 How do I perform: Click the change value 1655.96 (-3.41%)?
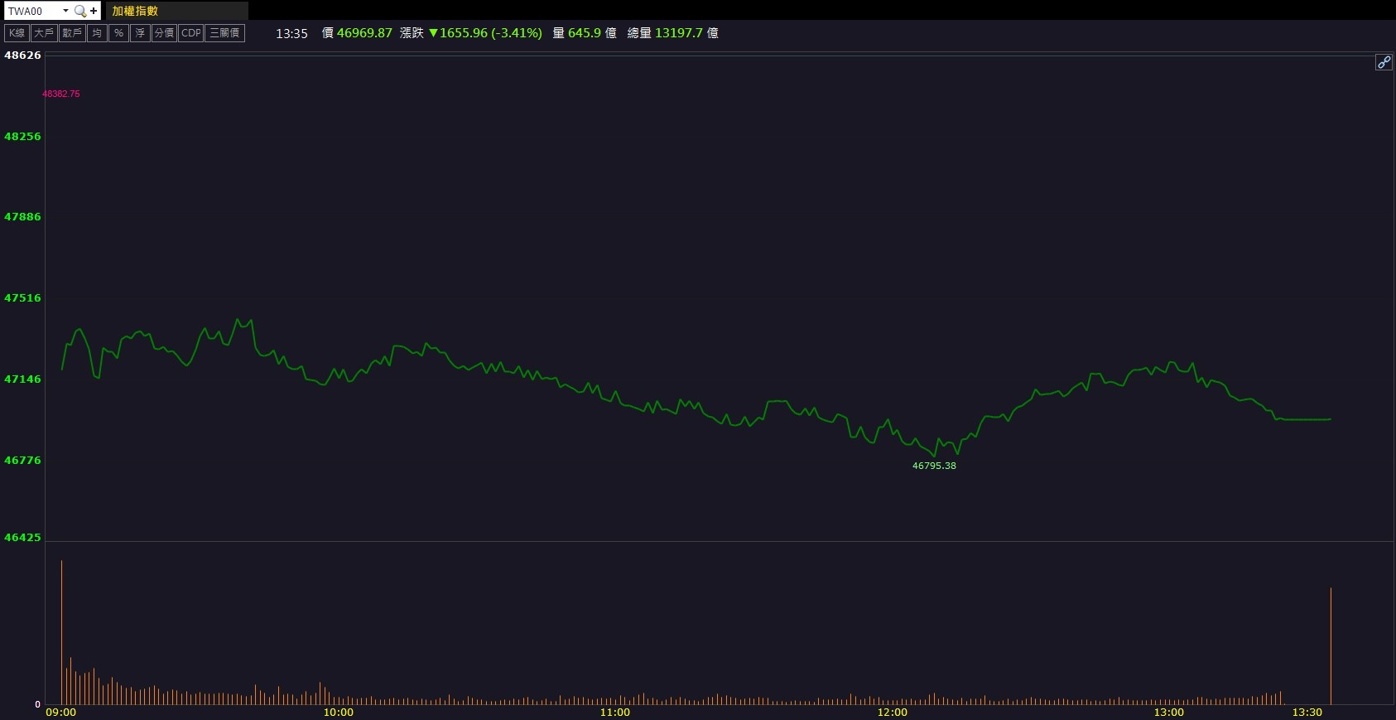(x=491, y=33)
